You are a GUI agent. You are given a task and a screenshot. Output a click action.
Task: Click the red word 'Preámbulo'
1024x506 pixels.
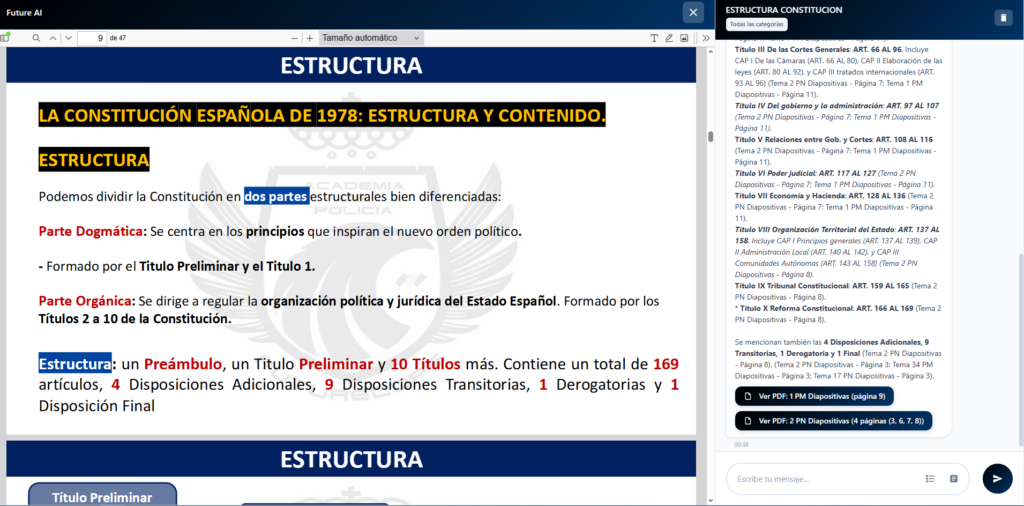pos(183,364)
